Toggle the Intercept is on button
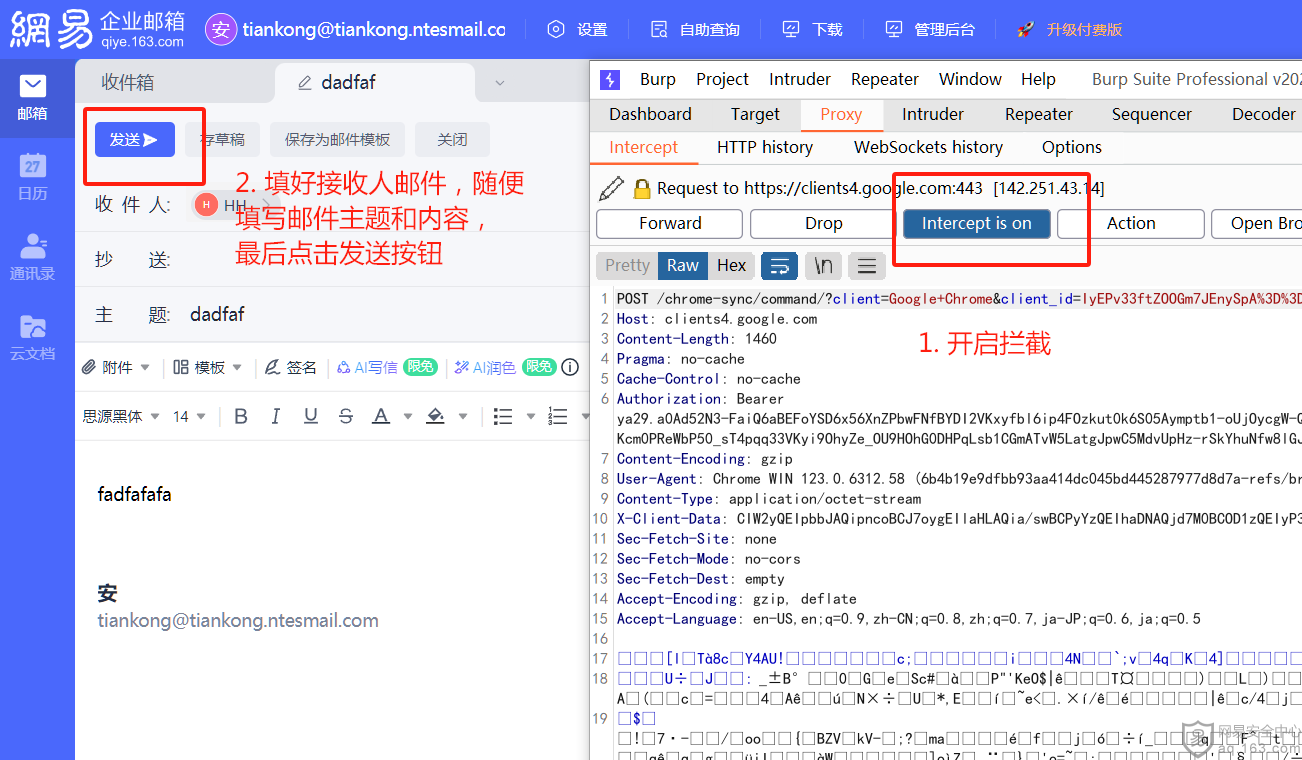This screenshot has height=760, width=1302. (x=977, y=223)
